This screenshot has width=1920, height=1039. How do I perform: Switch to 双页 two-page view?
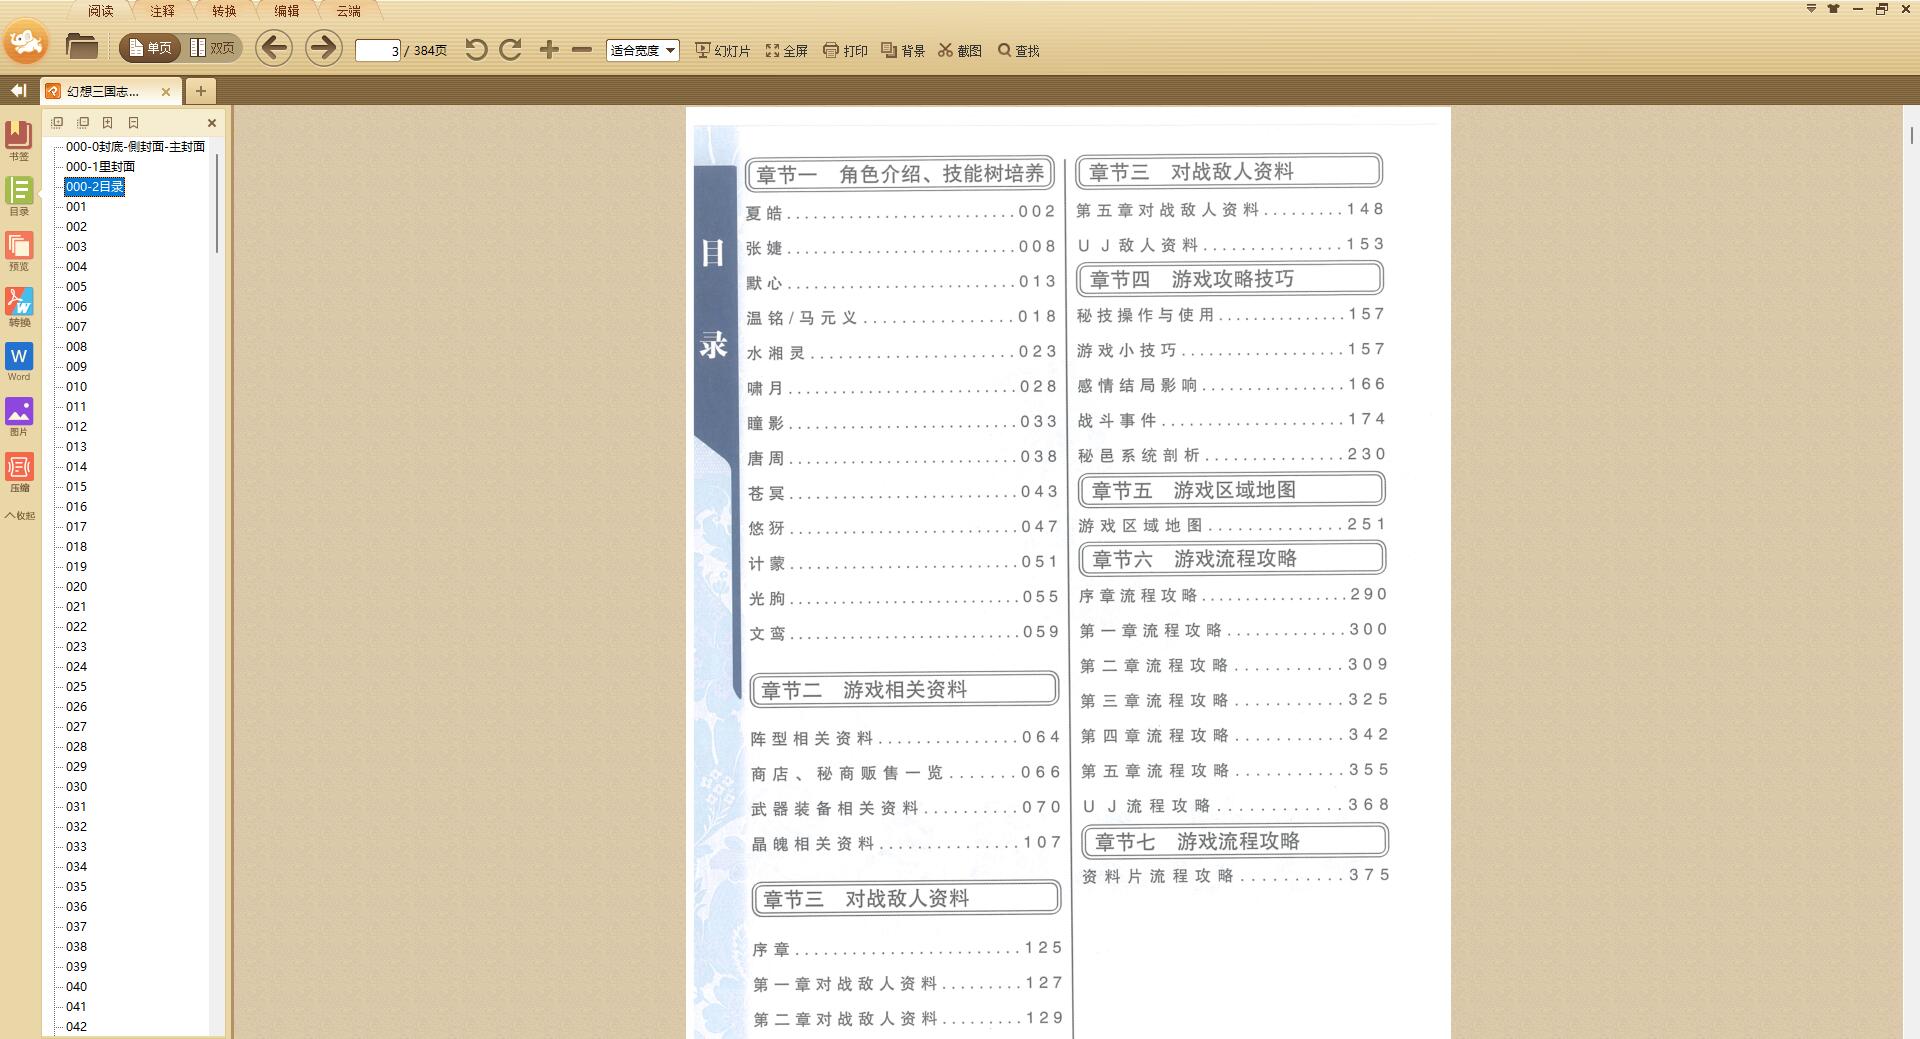(x=213, y=47)
